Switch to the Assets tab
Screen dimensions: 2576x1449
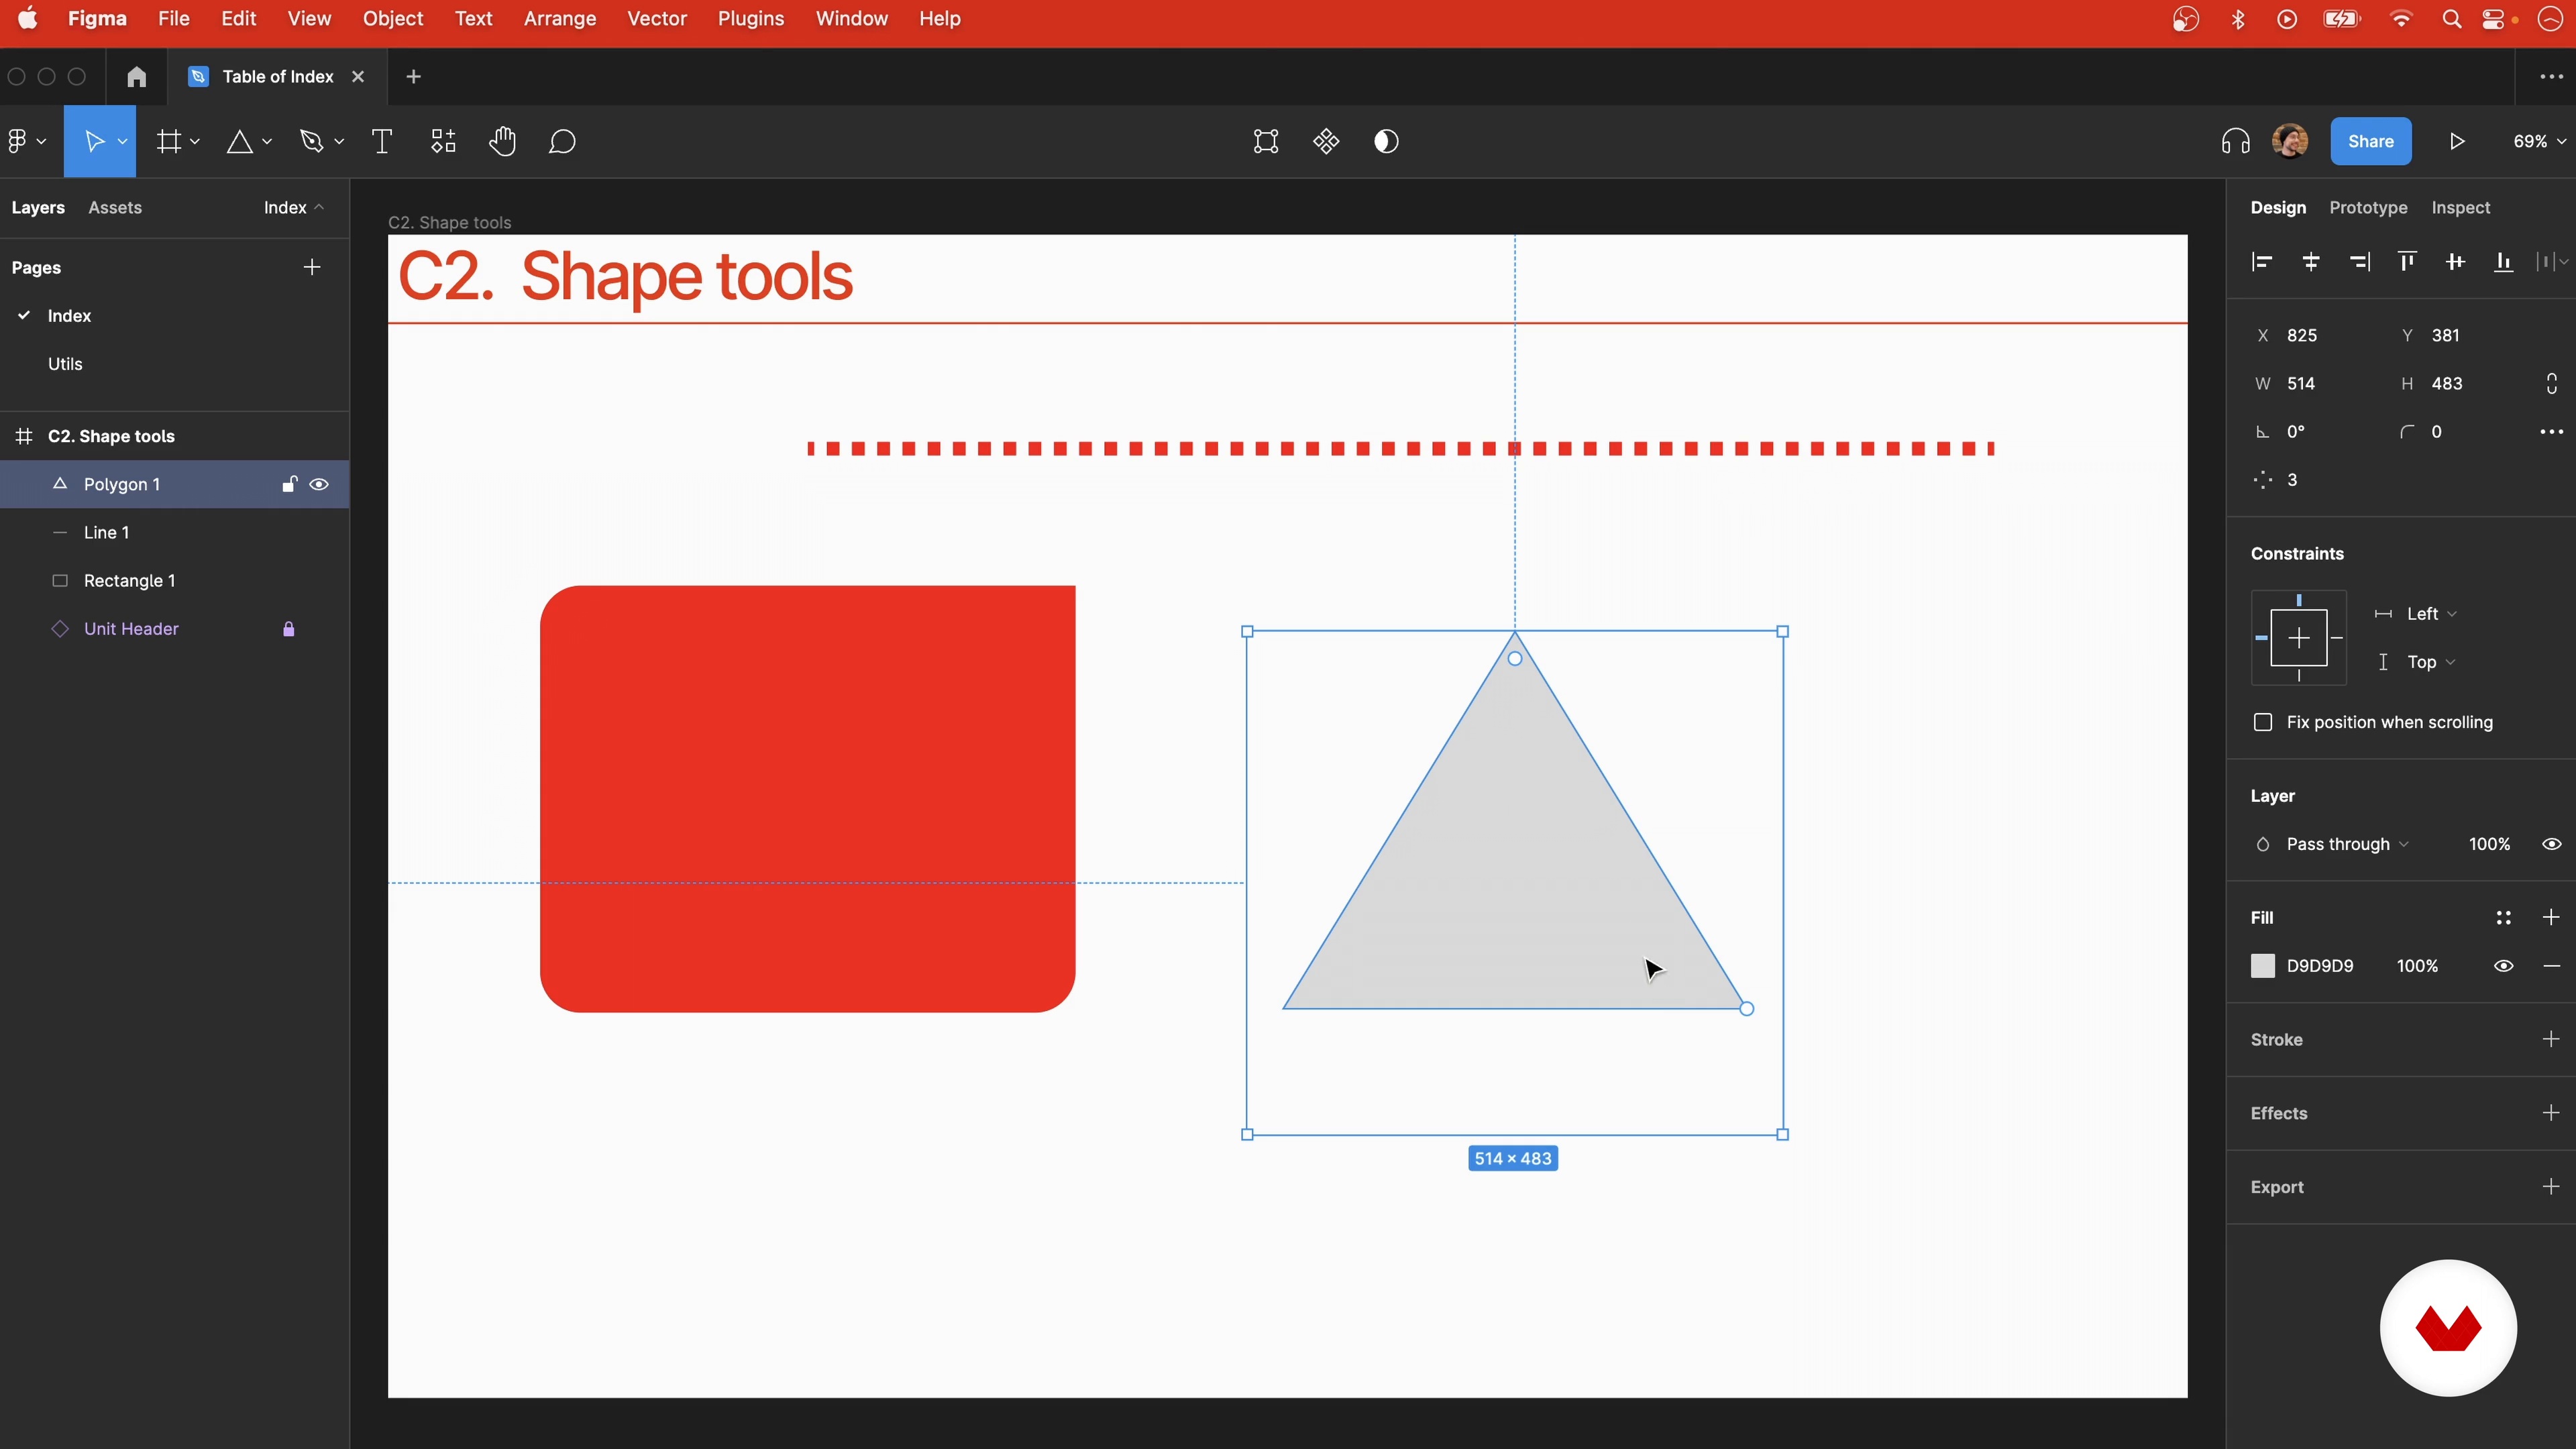(x=115, y=207)
